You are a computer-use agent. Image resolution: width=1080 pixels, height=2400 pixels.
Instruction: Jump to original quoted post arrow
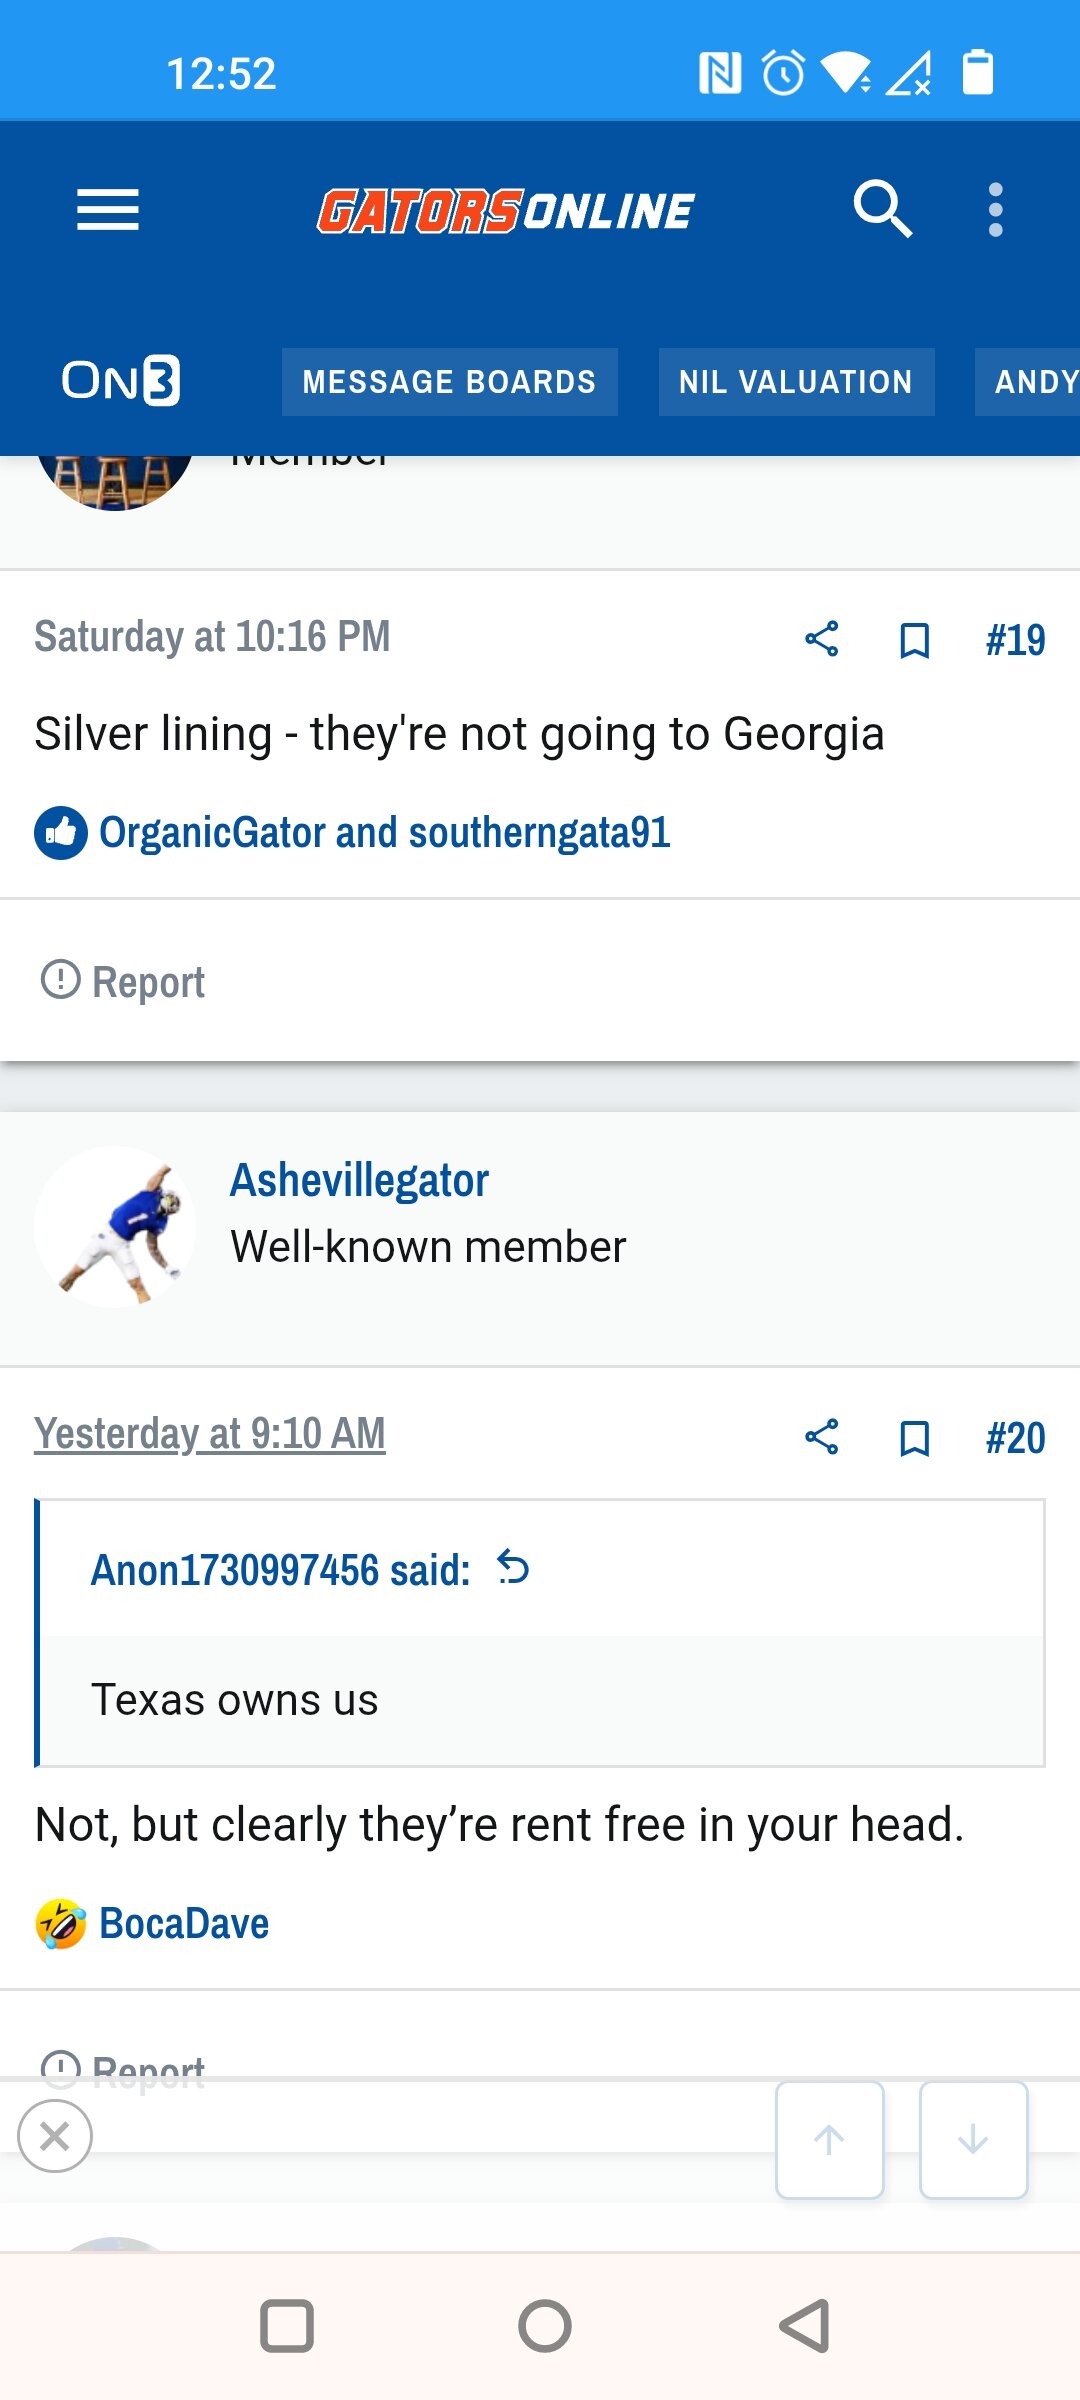pyautogui.click(x=513, y=1567)
